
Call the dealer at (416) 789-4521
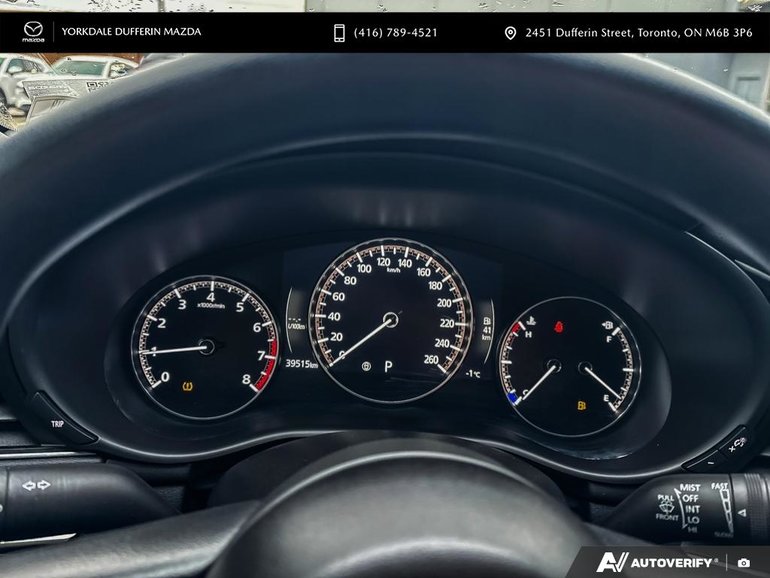coord(396,33)
